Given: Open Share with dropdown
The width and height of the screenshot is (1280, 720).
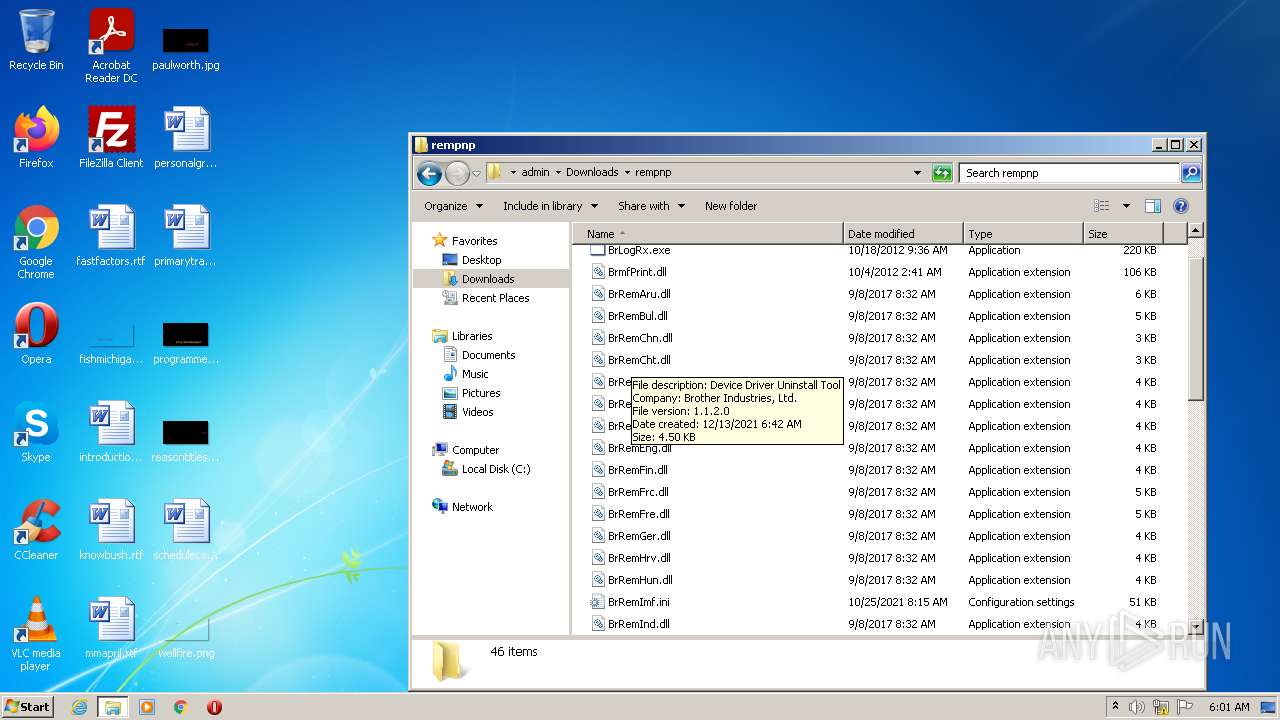Looking at the screenshot, I should (x=651, y=206).
